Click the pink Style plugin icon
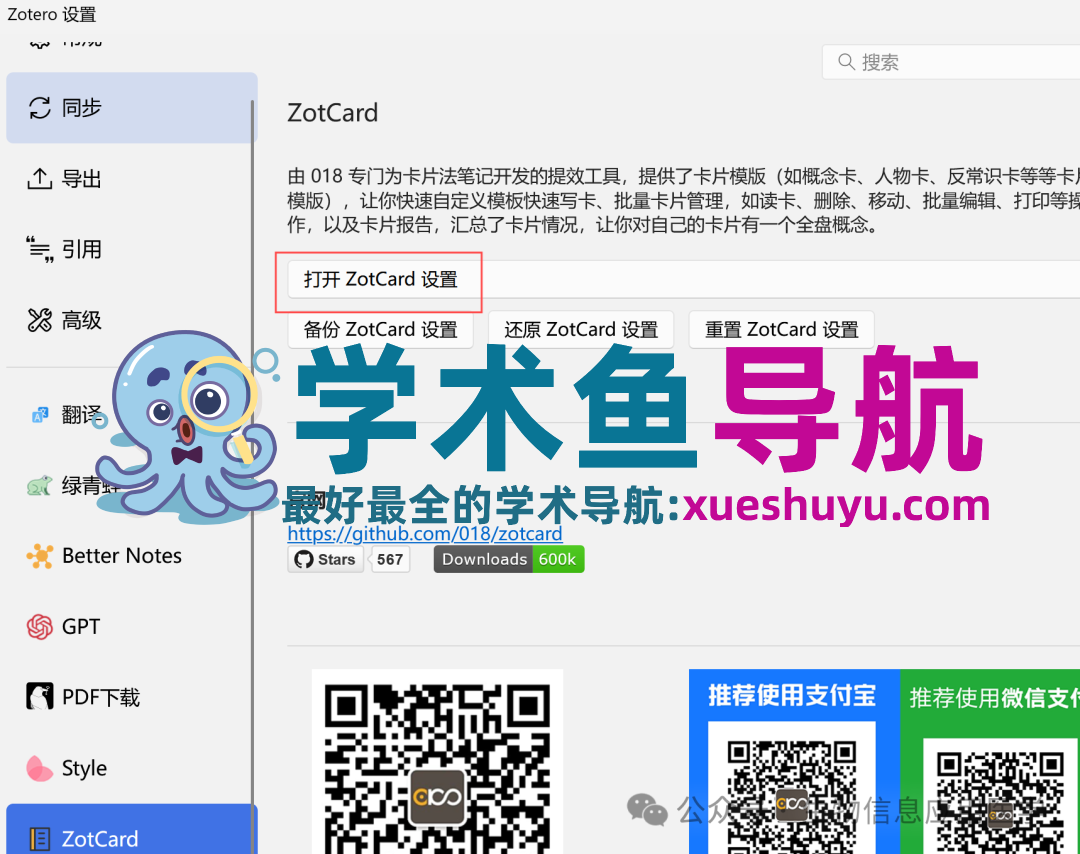The height and width of the screenshot is (854, 1080). tap(39, 769)
